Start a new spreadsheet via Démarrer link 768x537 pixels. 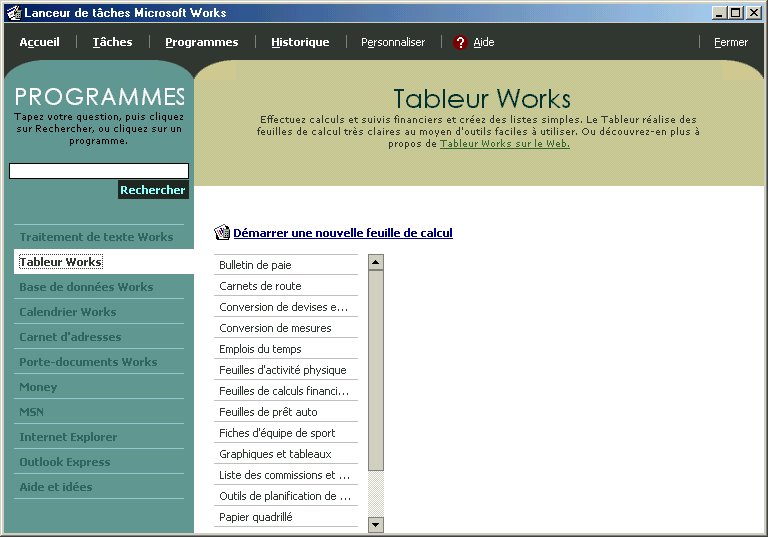click(343, 233)
